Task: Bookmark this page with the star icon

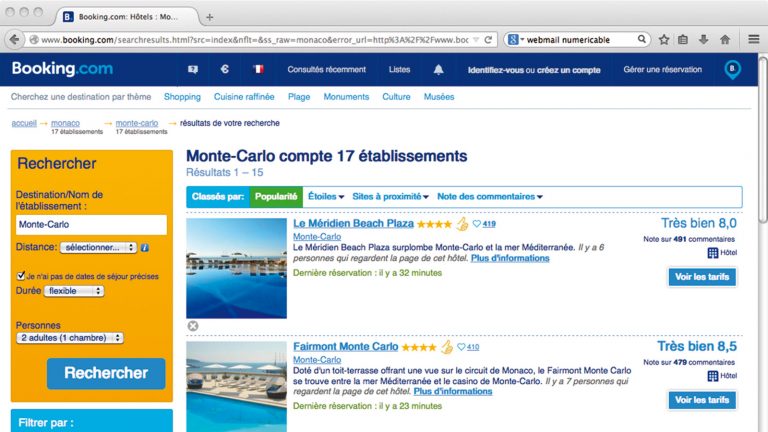Action: point(664,40)
